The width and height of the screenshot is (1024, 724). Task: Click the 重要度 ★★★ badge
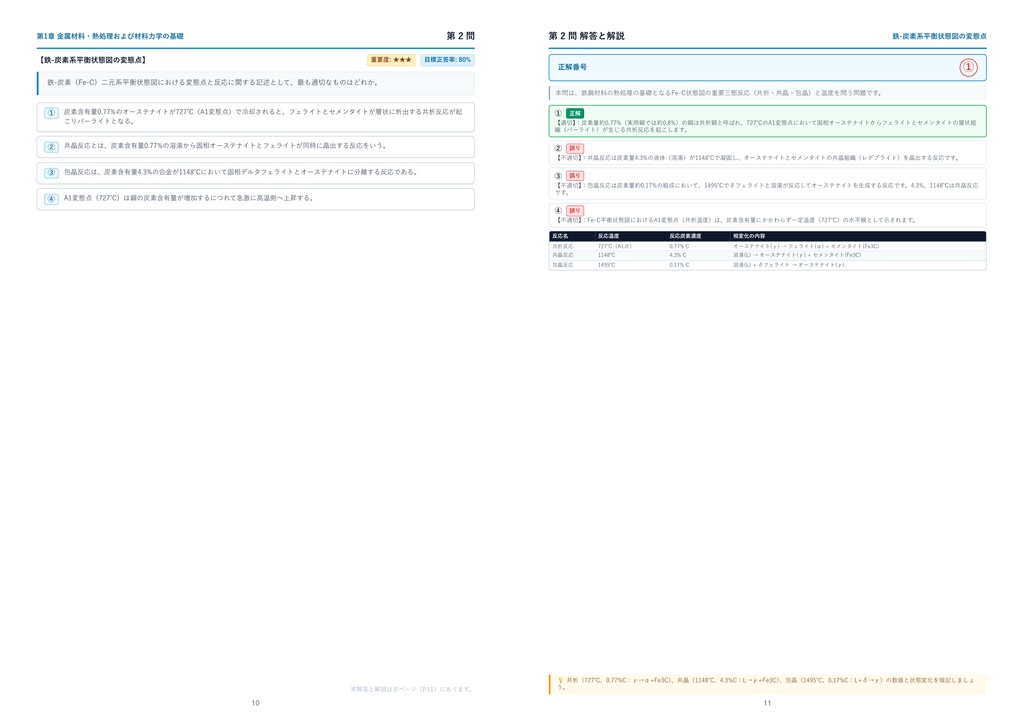[x=391, y=60]
